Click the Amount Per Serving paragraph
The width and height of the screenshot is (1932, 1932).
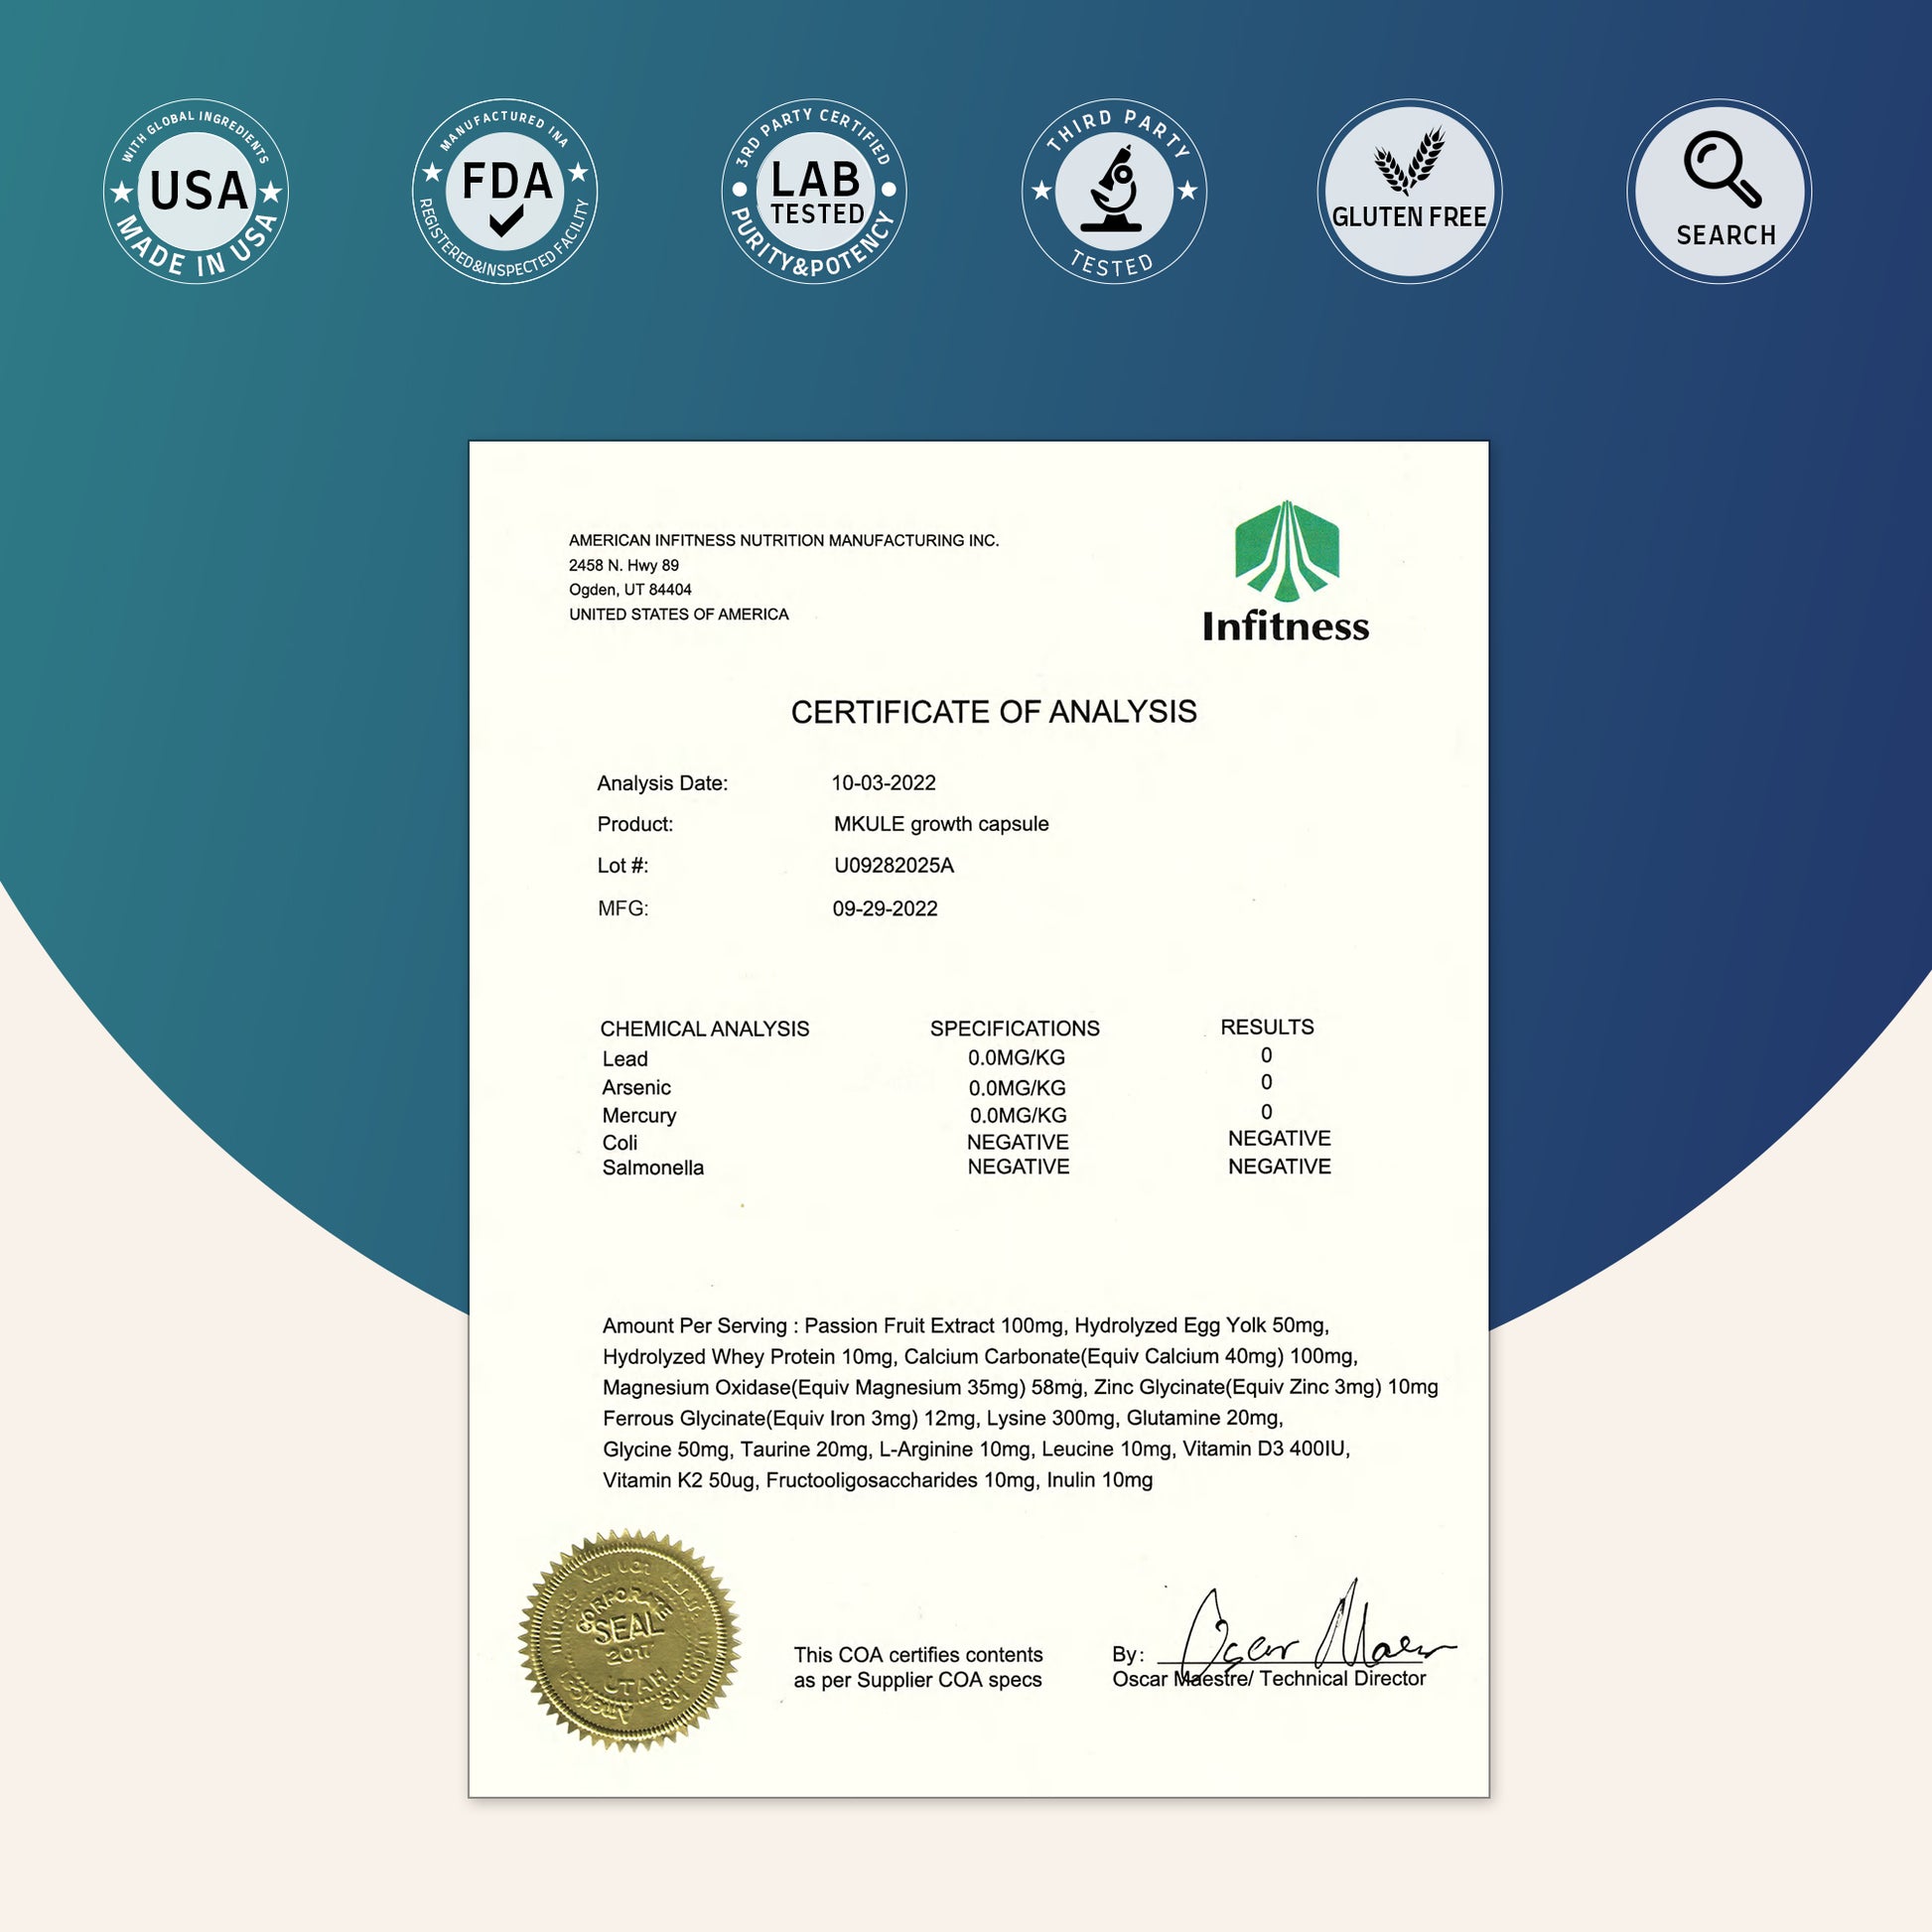(x=1020, y=1403)
